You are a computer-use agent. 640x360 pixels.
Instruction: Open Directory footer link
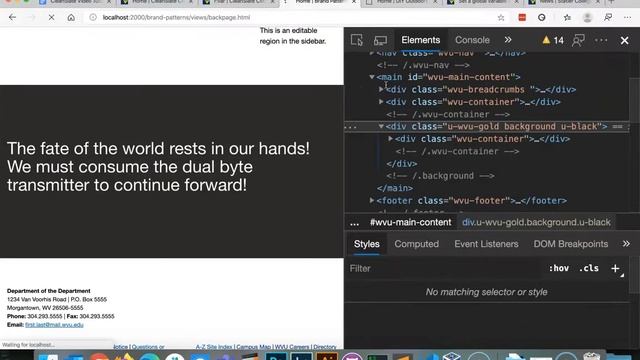click(x=325, y=347)
